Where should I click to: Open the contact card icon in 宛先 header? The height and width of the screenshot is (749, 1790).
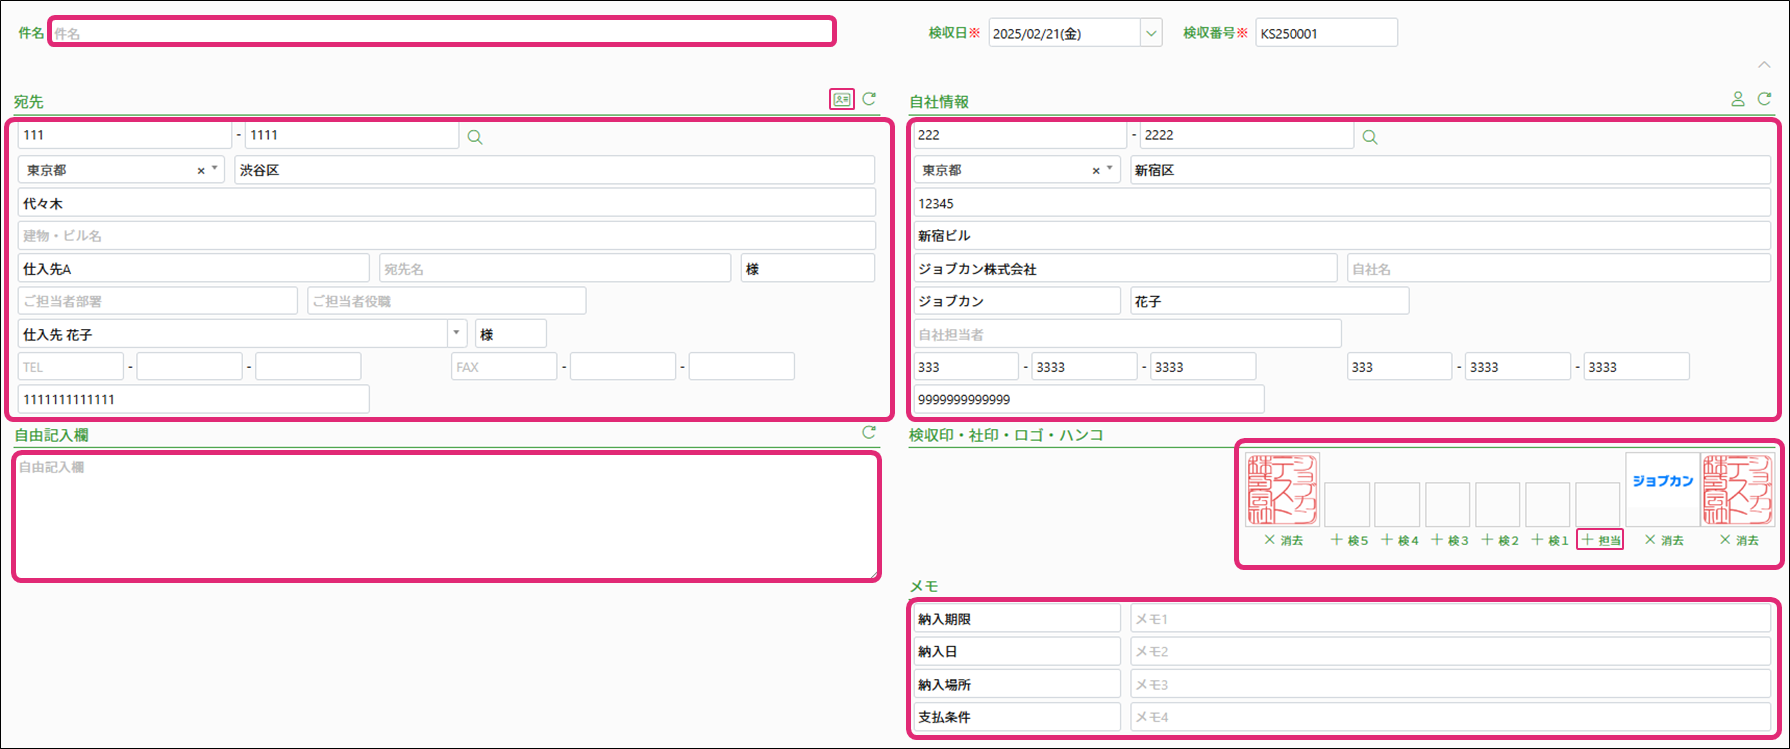coord(842,99)
